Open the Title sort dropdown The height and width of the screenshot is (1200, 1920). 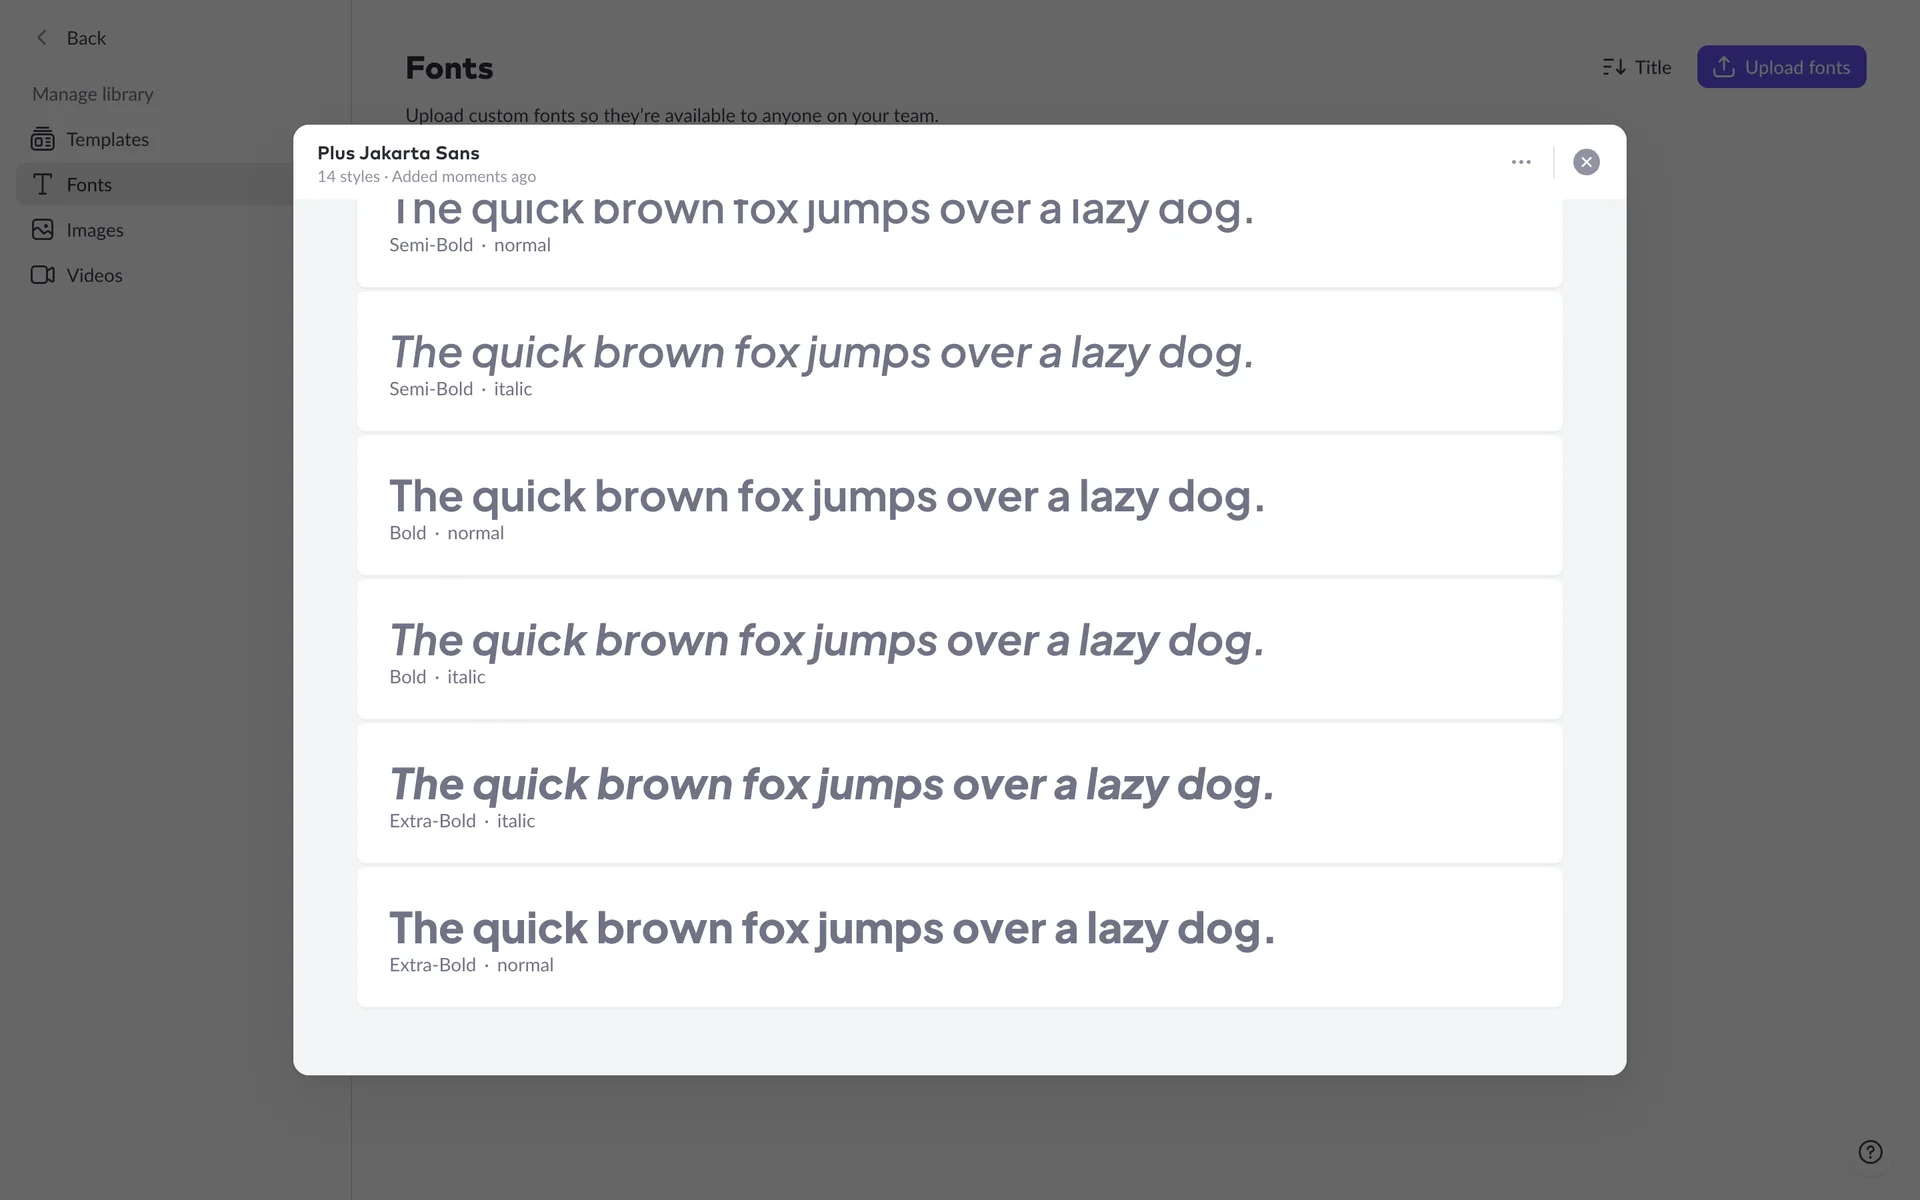tap(1637, 67)
